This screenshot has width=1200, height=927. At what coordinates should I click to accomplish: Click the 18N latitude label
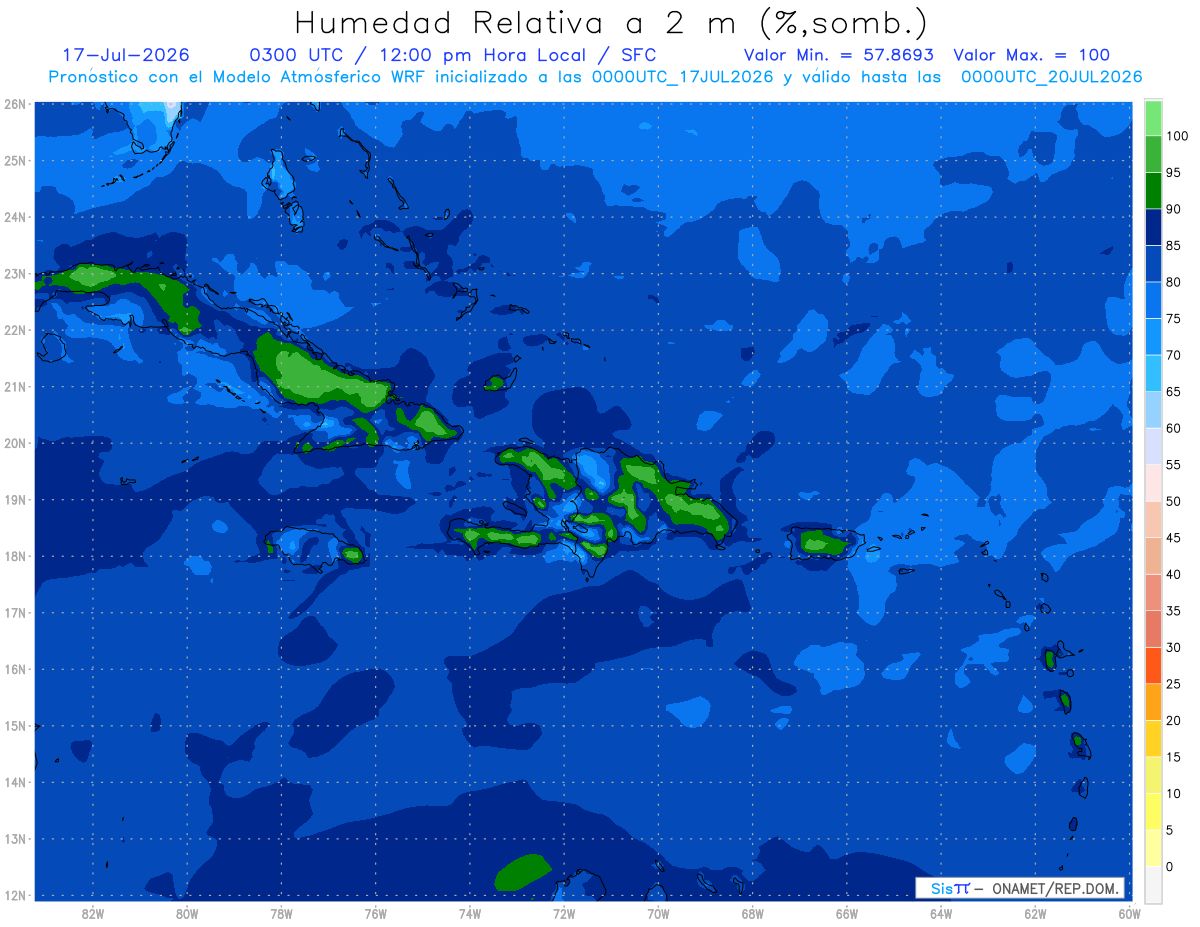tap(14, 556)
